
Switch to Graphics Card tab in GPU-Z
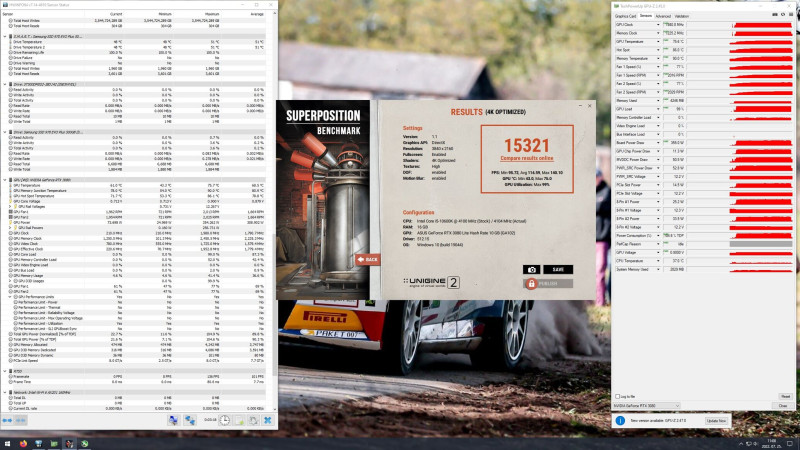coord(625,16)
